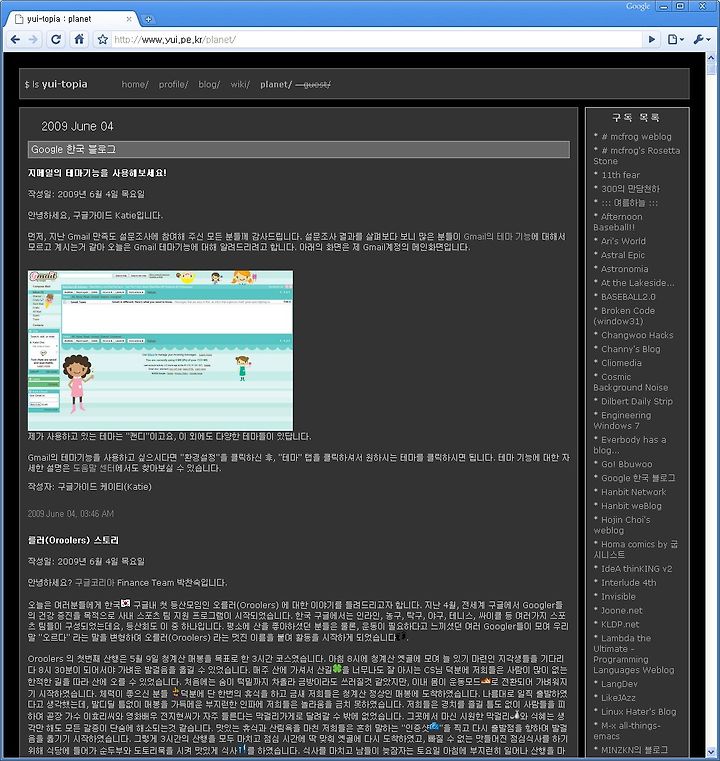720x761 pixels.
Task: Open the LikeJAzz feed link
Action: 618,698
